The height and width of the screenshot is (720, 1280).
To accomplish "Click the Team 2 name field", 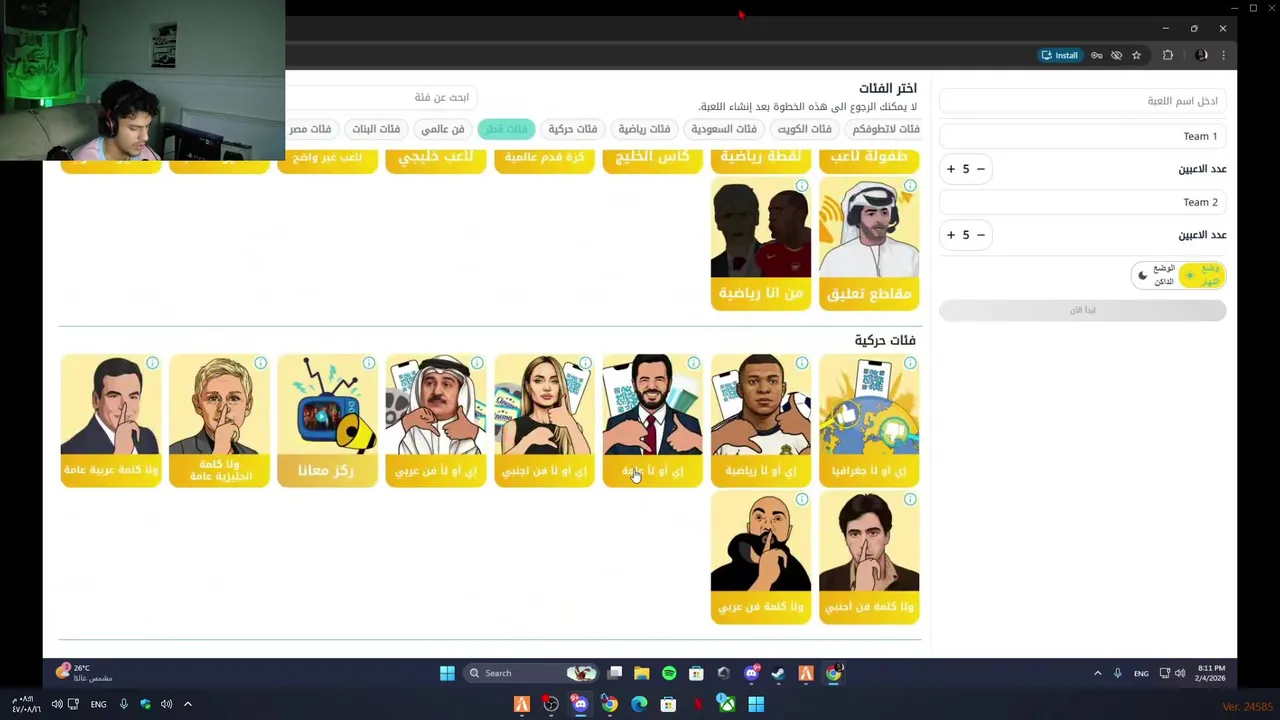I will click(1082, 202).
